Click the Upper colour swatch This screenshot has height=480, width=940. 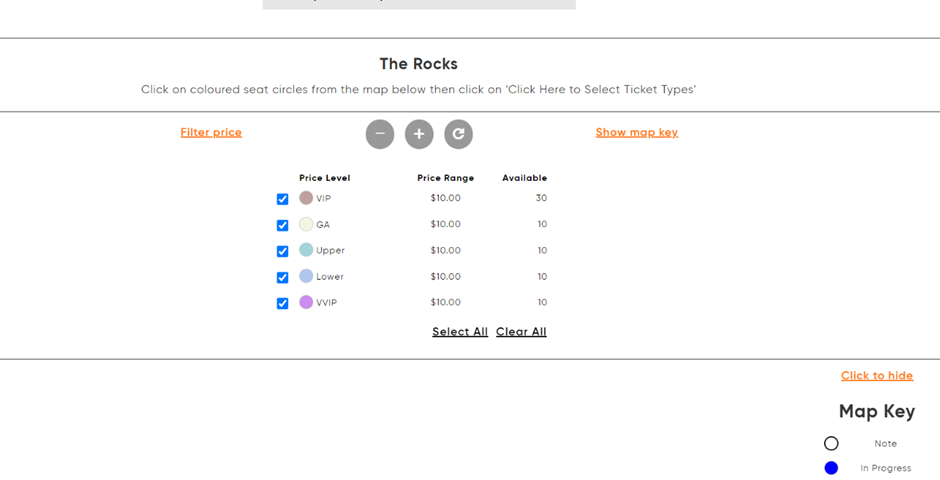click(306, 250)
